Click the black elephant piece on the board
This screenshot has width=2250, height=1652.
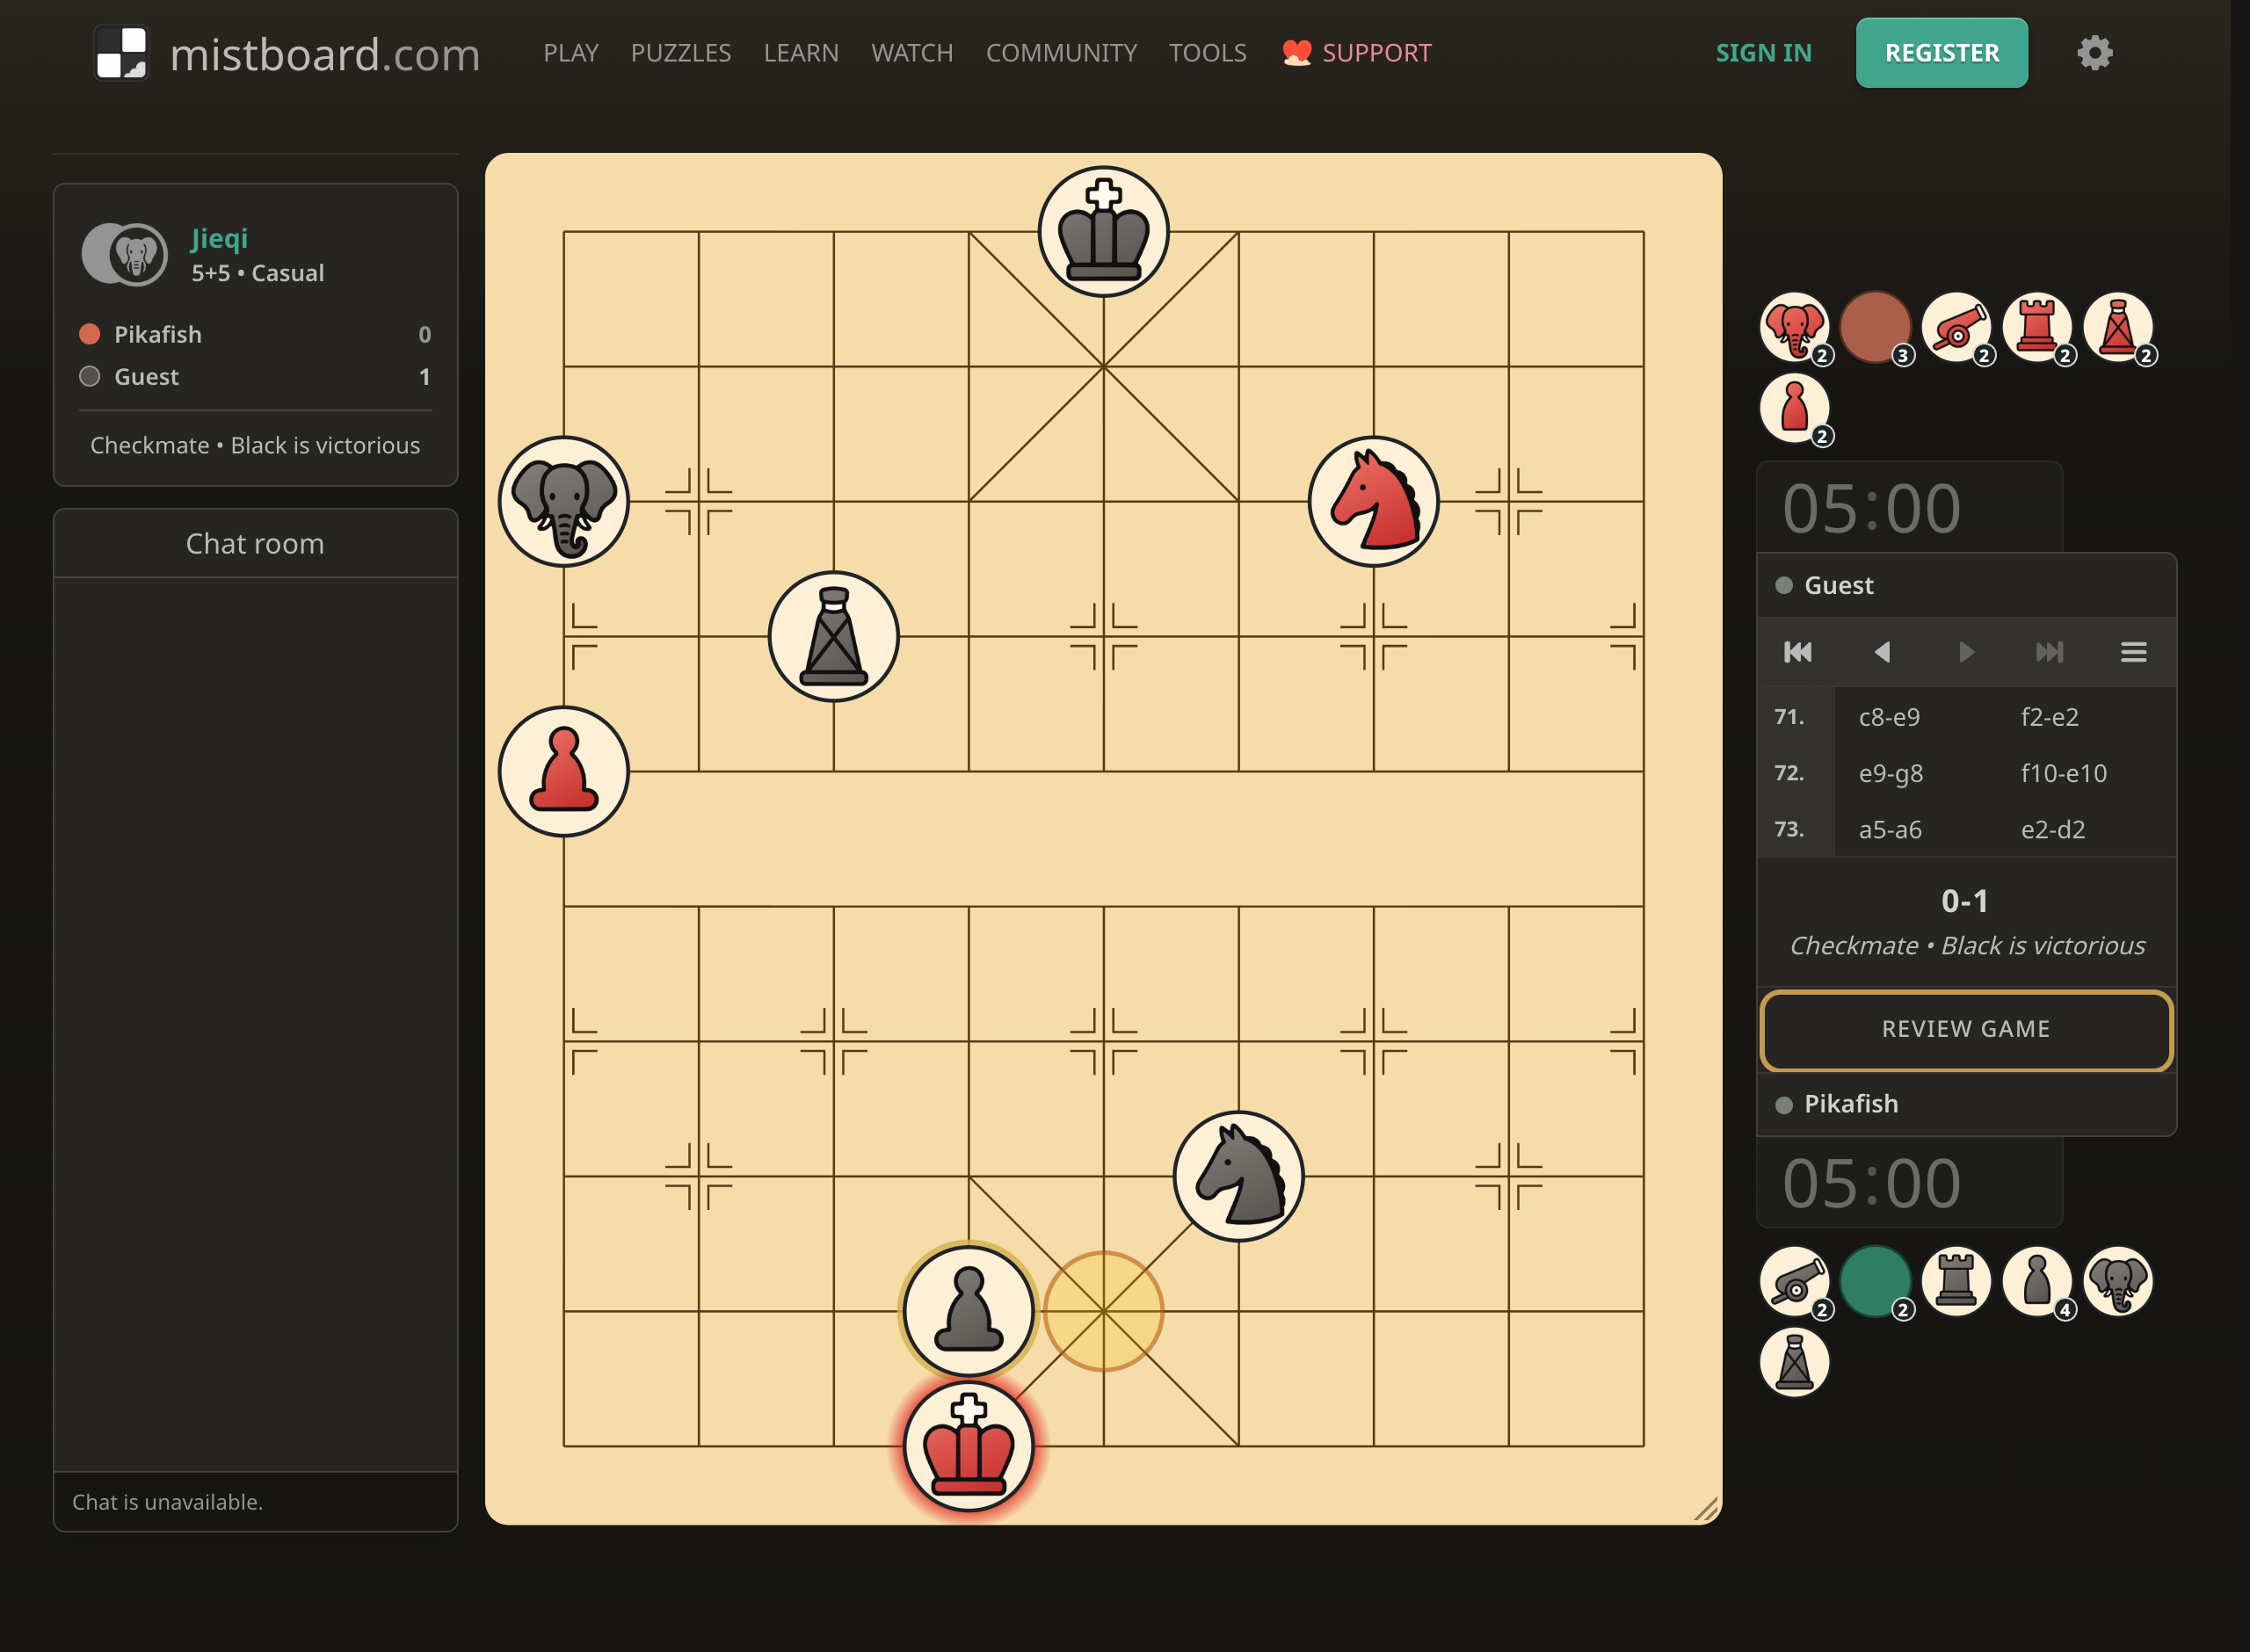[x=564, y=502]
